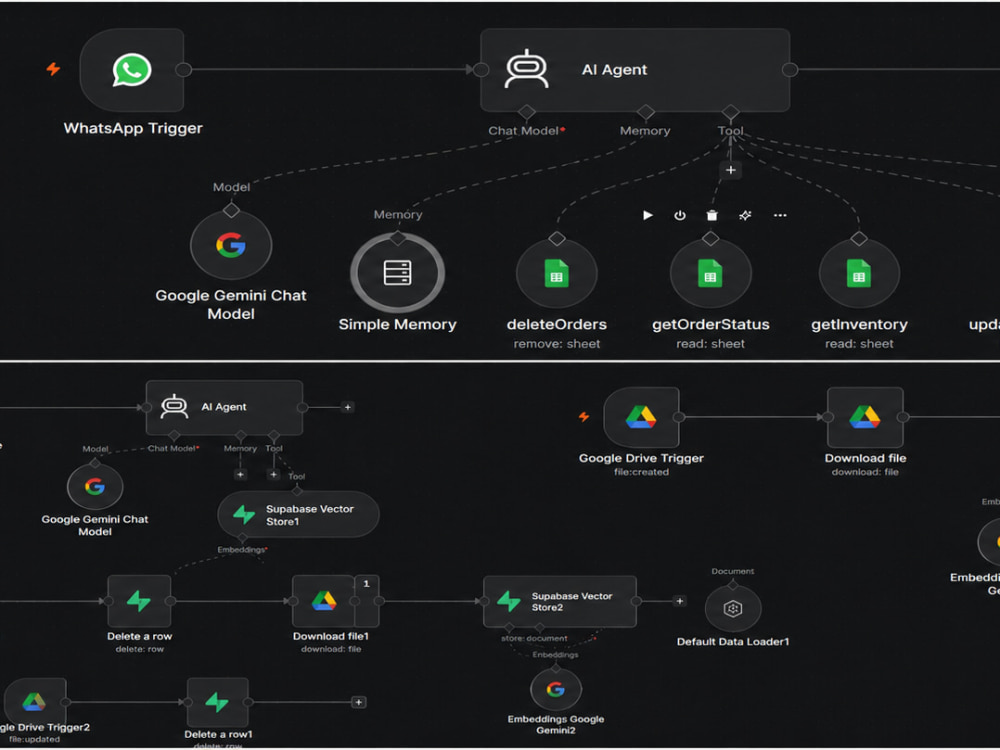Open the Google Drive Trigger file:created node
This screenshot has width=1000, height=750.
pos(641,417)
